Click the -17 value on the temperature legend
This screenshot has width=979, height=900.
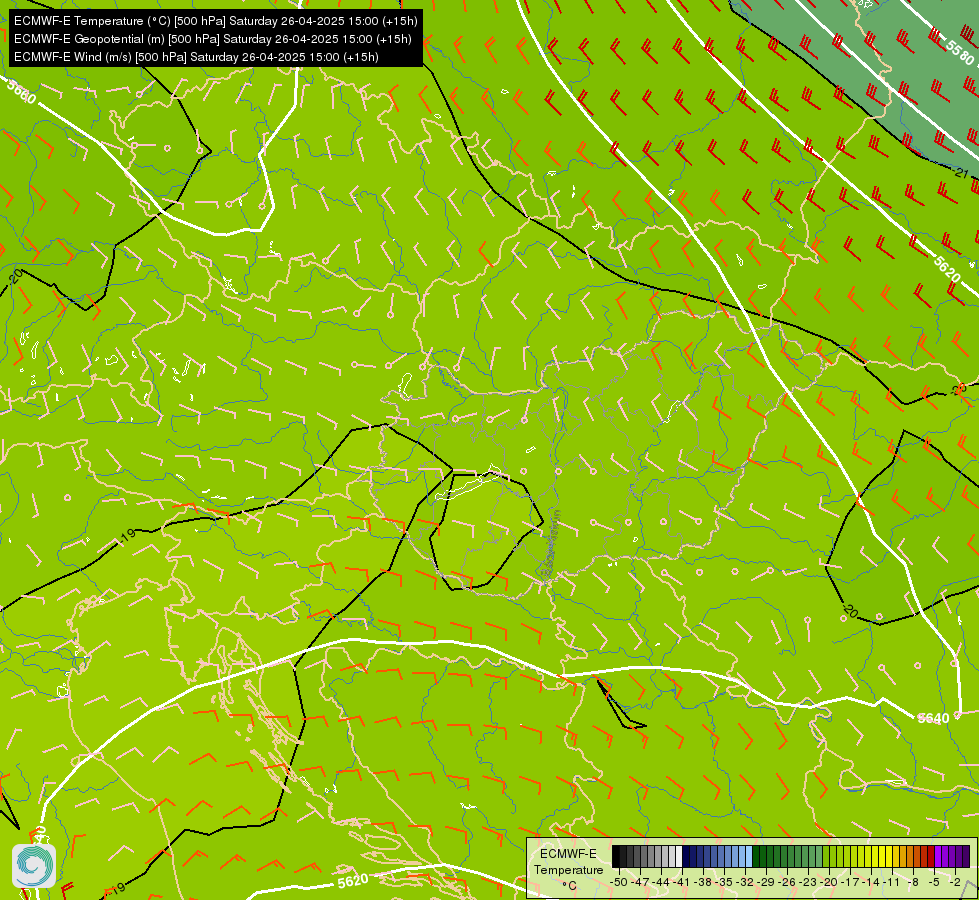[850, 883]
